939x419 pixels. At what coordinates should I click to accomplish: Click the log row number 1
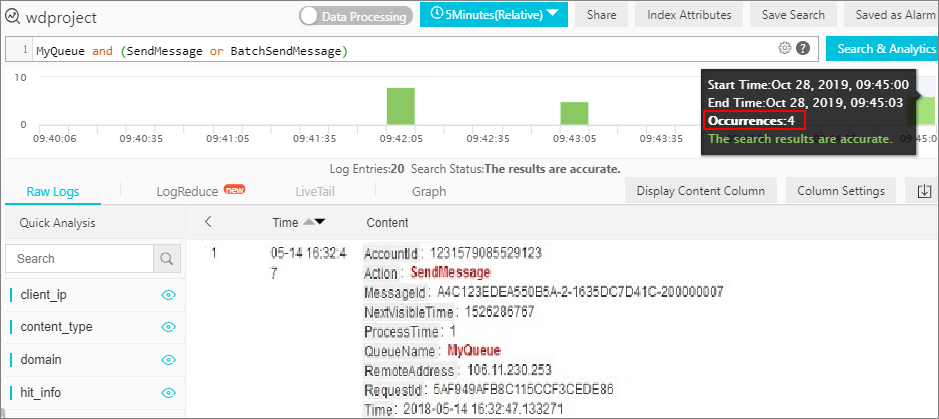click(213, 253)
